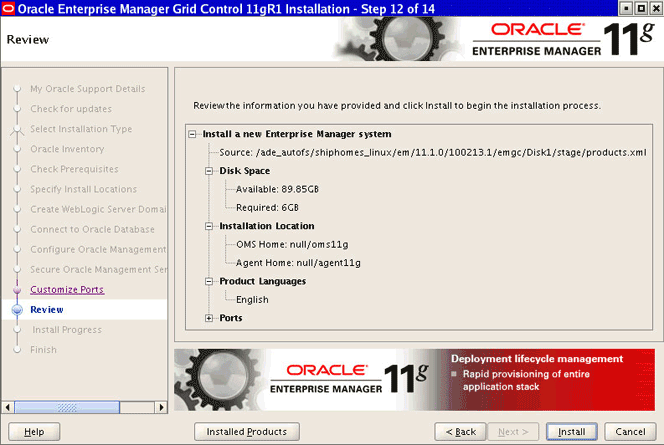Select the Source path tree row
Image resolution: width=664 pixels, height=445 pixels.
coord(433,152)
